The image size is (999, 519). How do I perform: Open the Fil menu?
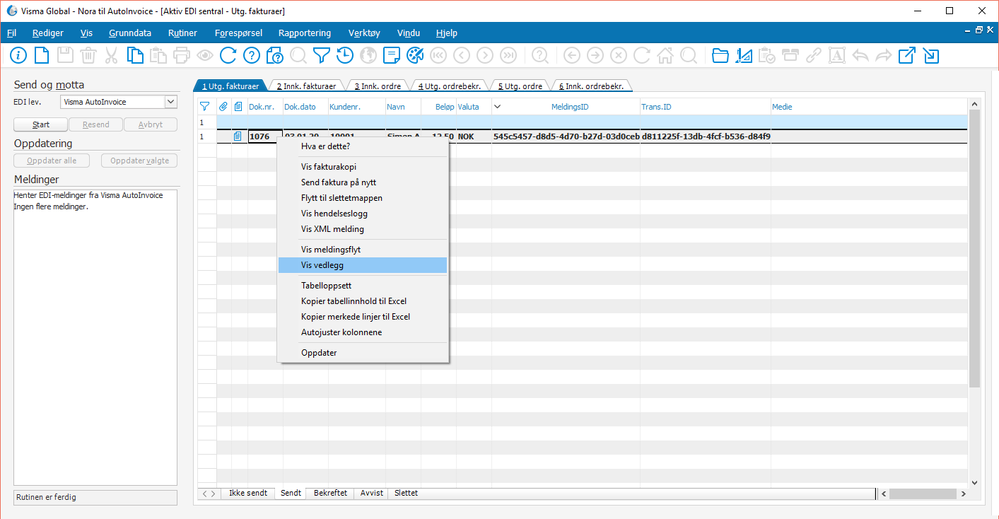point(11,33)
